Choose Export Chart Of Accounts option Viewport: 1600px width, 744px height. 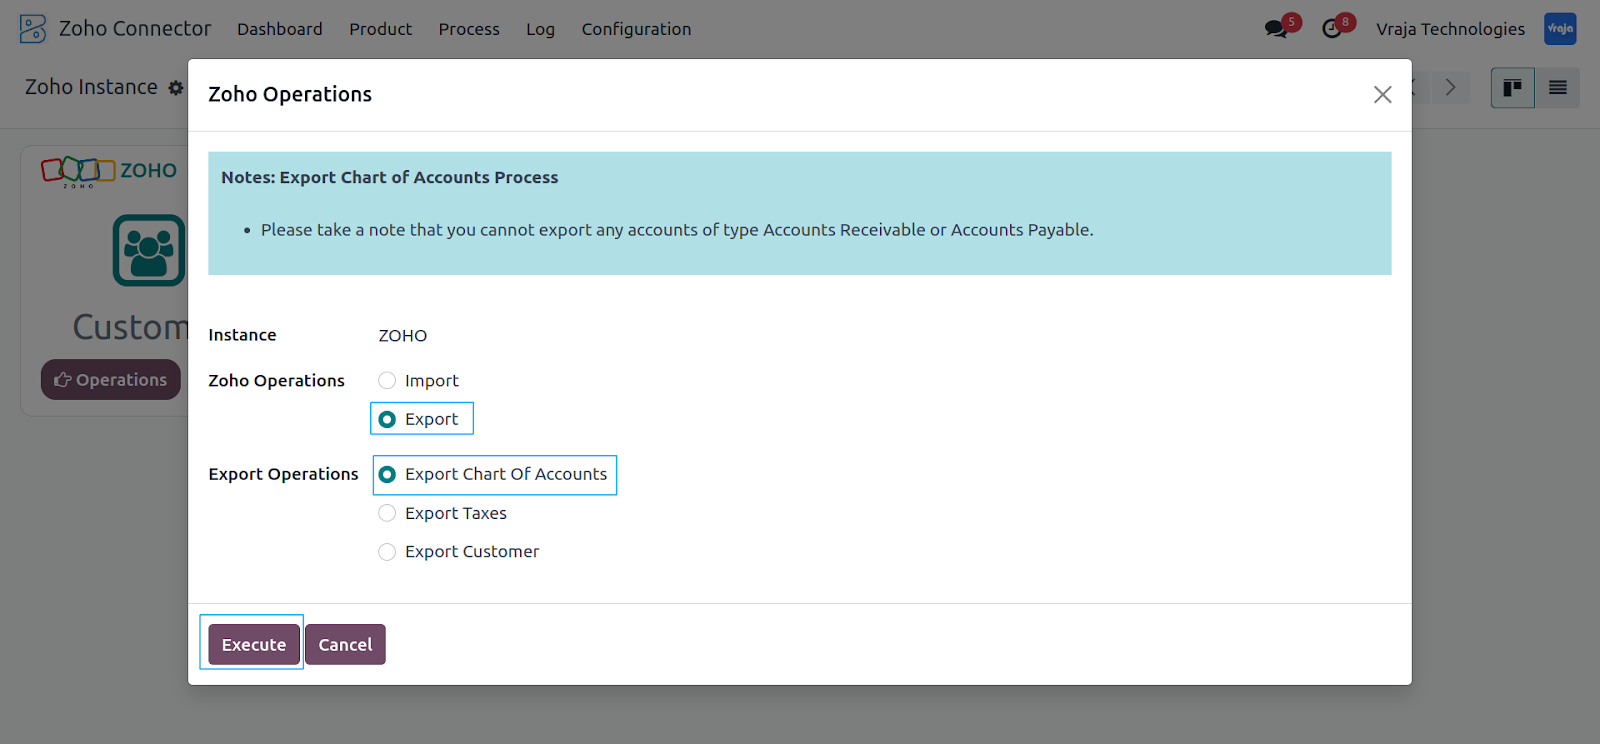point(387,474)
